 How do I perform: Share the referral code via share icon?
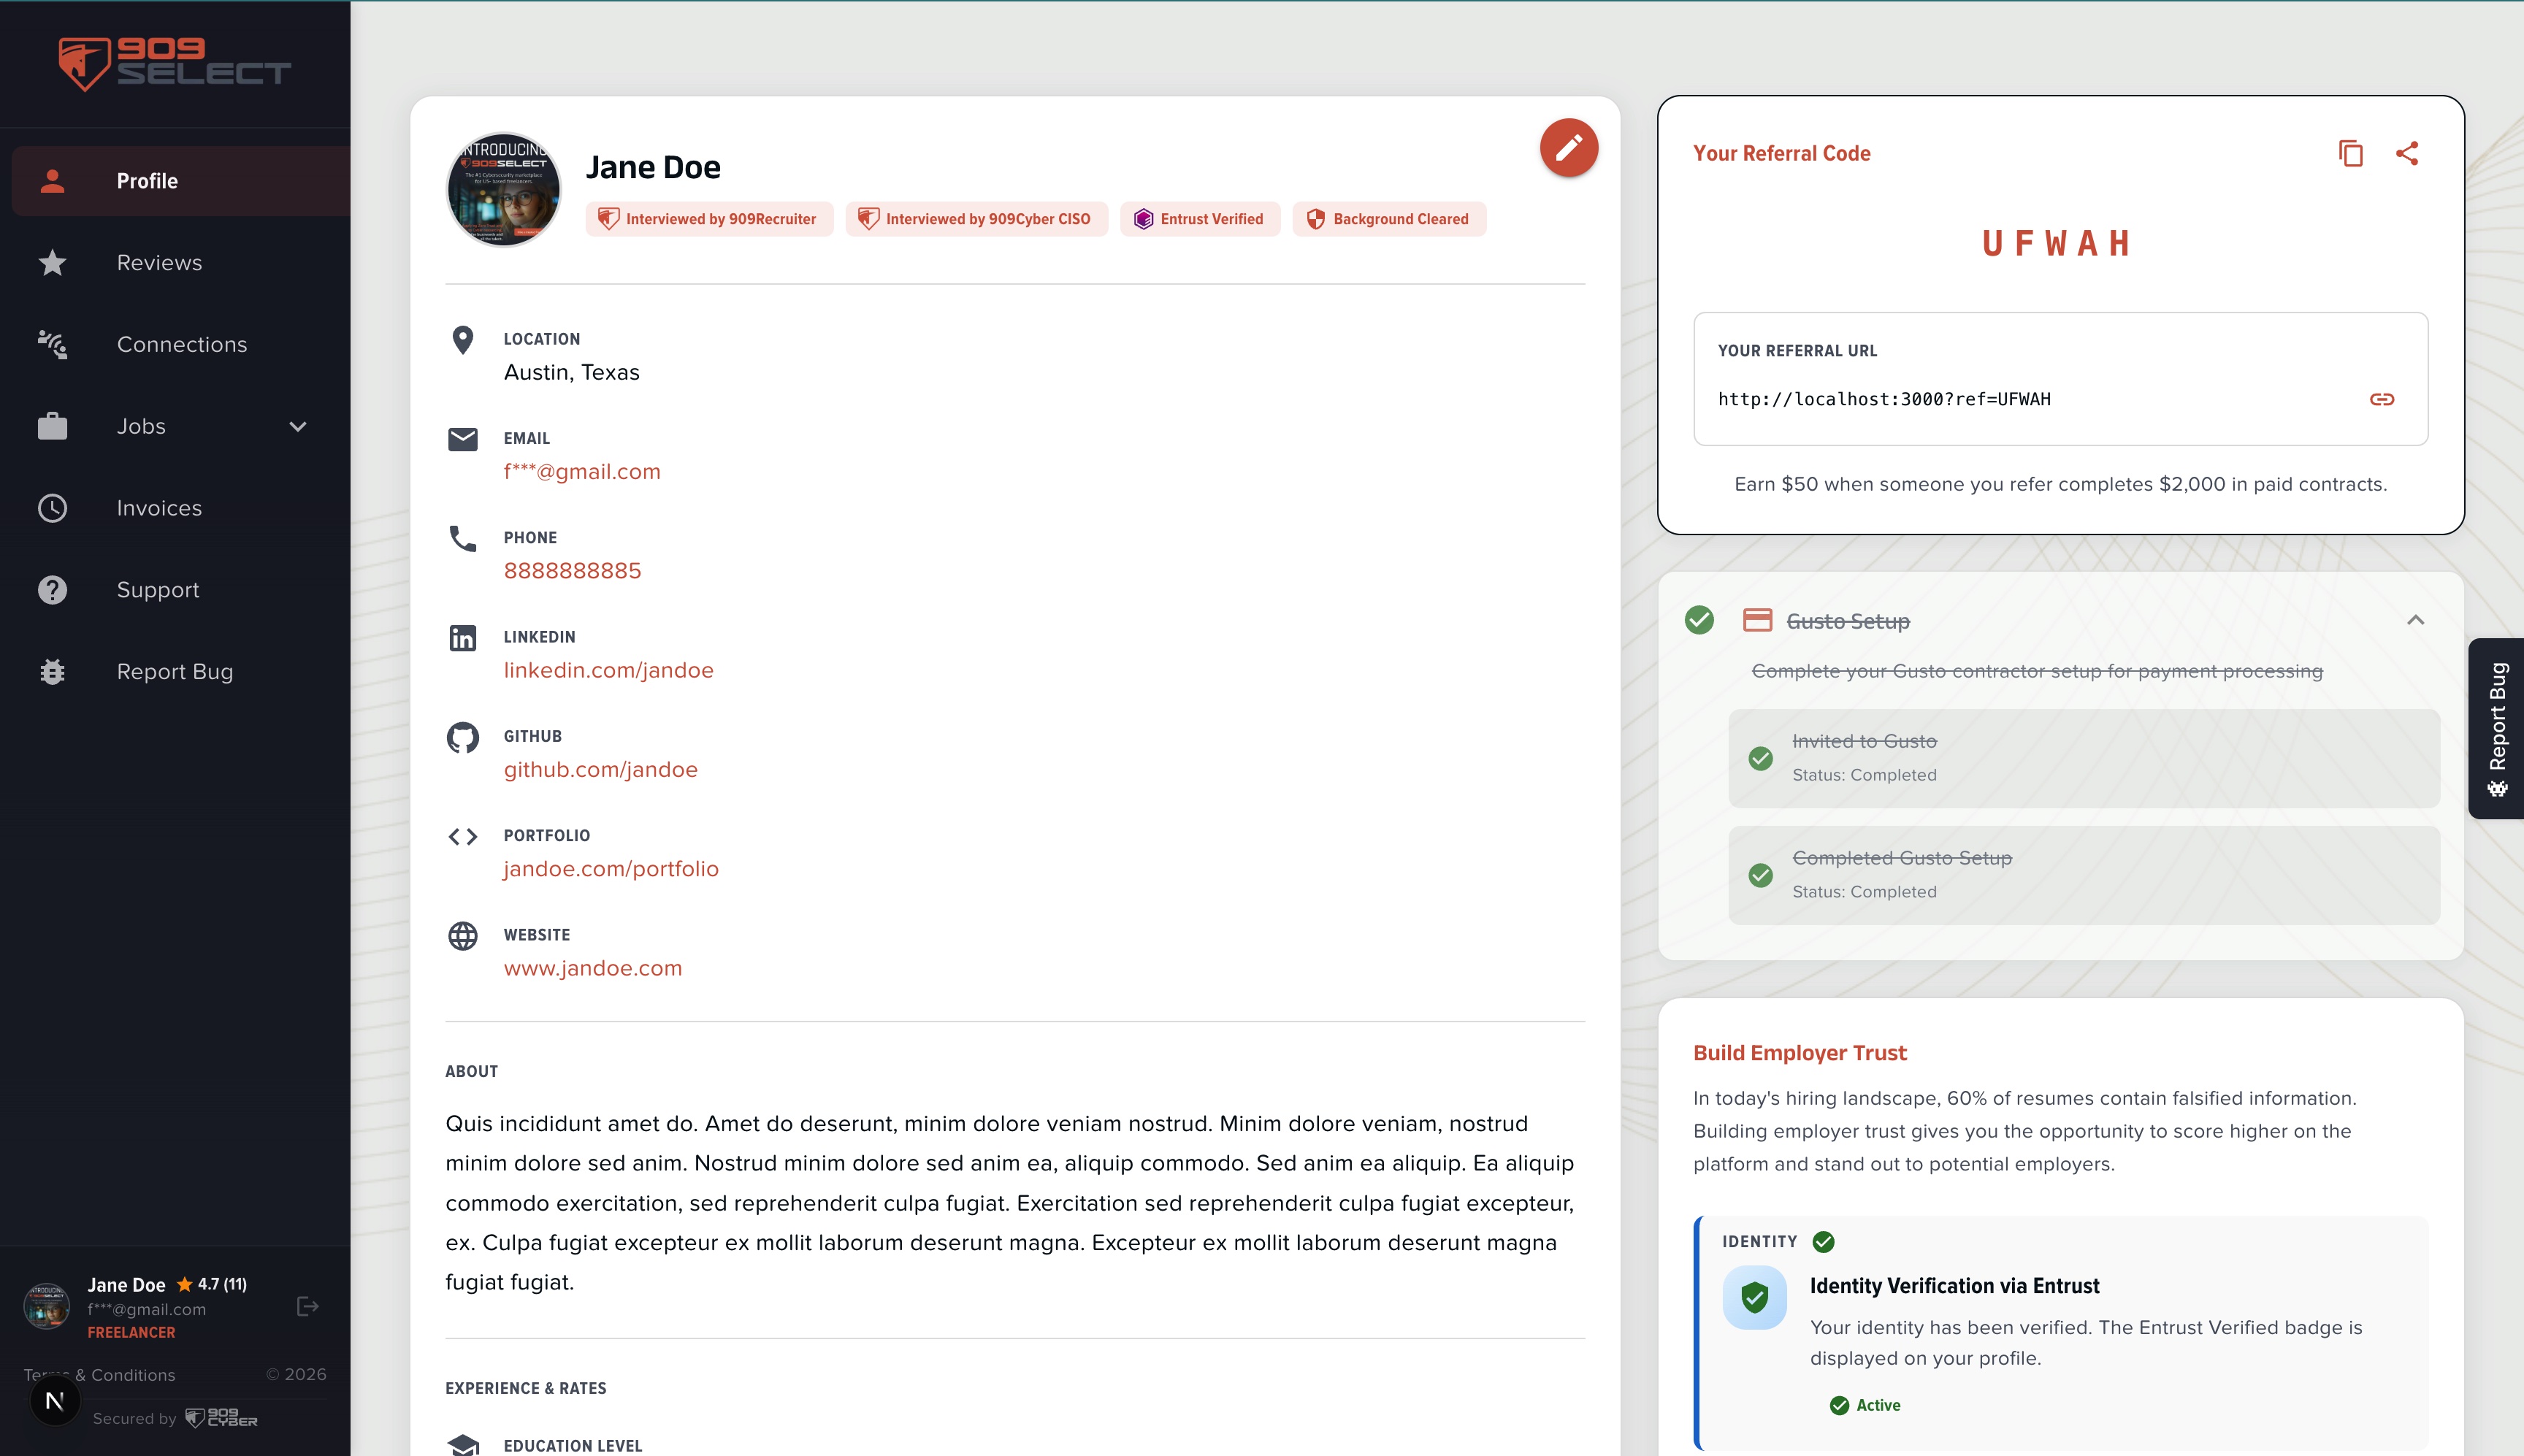pyautogui.click(x=2407, y=153)
